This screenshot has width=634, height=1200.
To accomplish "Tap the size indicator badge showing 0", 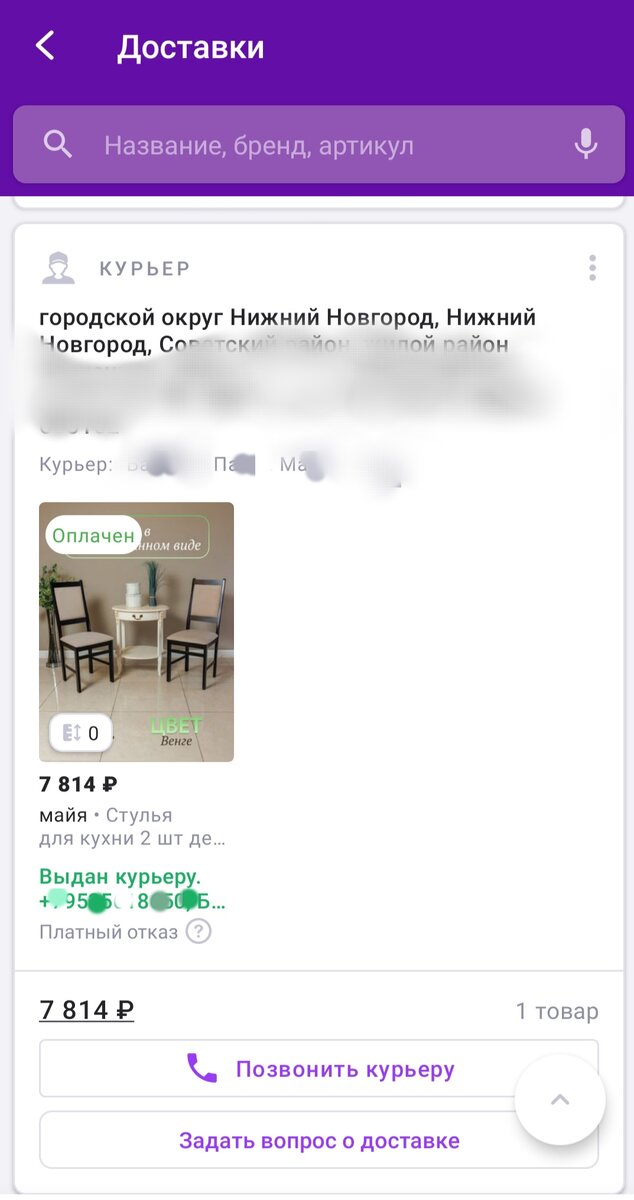I will coord(81,733).
